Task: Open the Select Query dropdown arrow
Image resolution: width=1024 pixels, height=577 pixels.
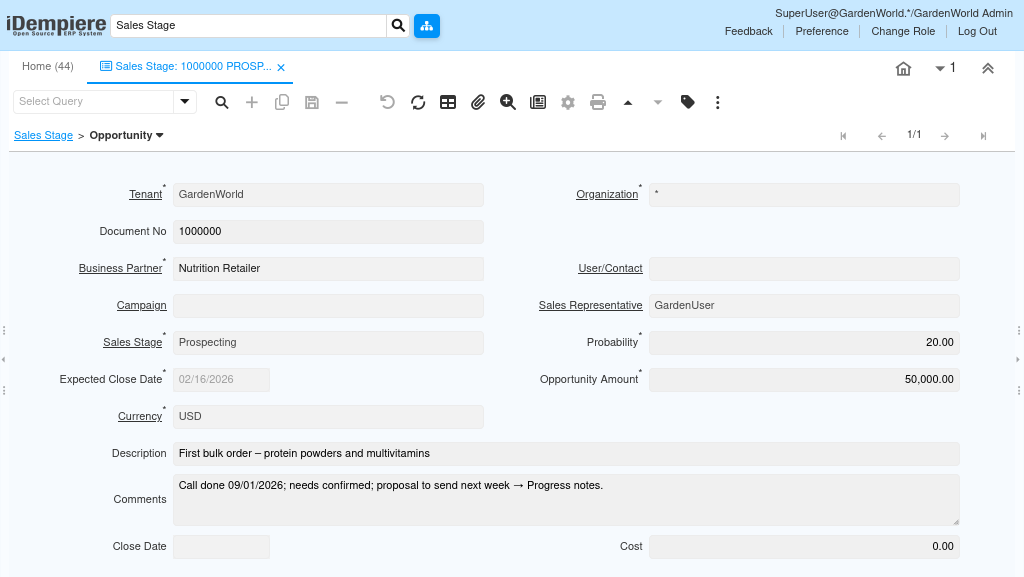Action: (x=185, y=102)
